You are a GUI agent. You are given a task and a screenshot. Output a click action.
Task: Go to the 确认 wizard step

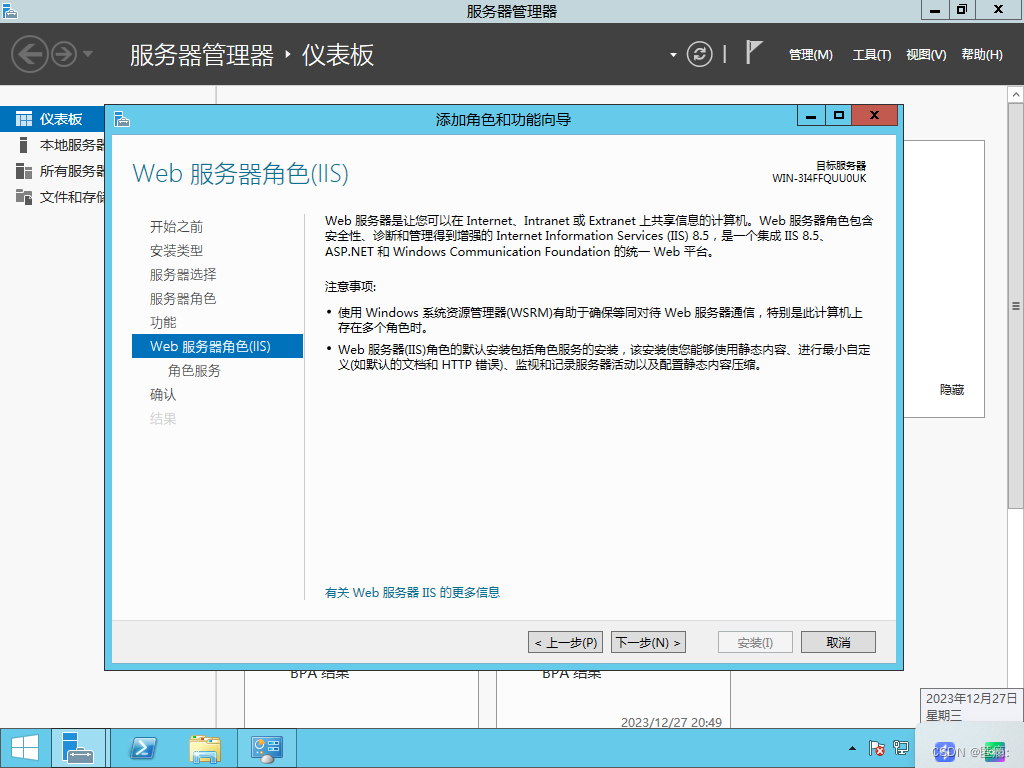pyautogui.click(x=163, y=394)
